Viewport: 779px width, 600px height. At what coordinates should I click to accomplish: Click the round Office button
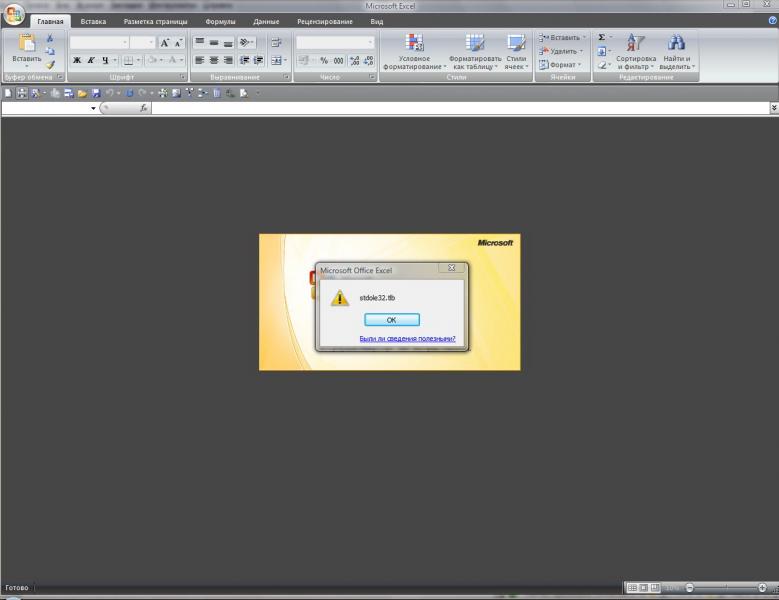(x=14, y=16)
